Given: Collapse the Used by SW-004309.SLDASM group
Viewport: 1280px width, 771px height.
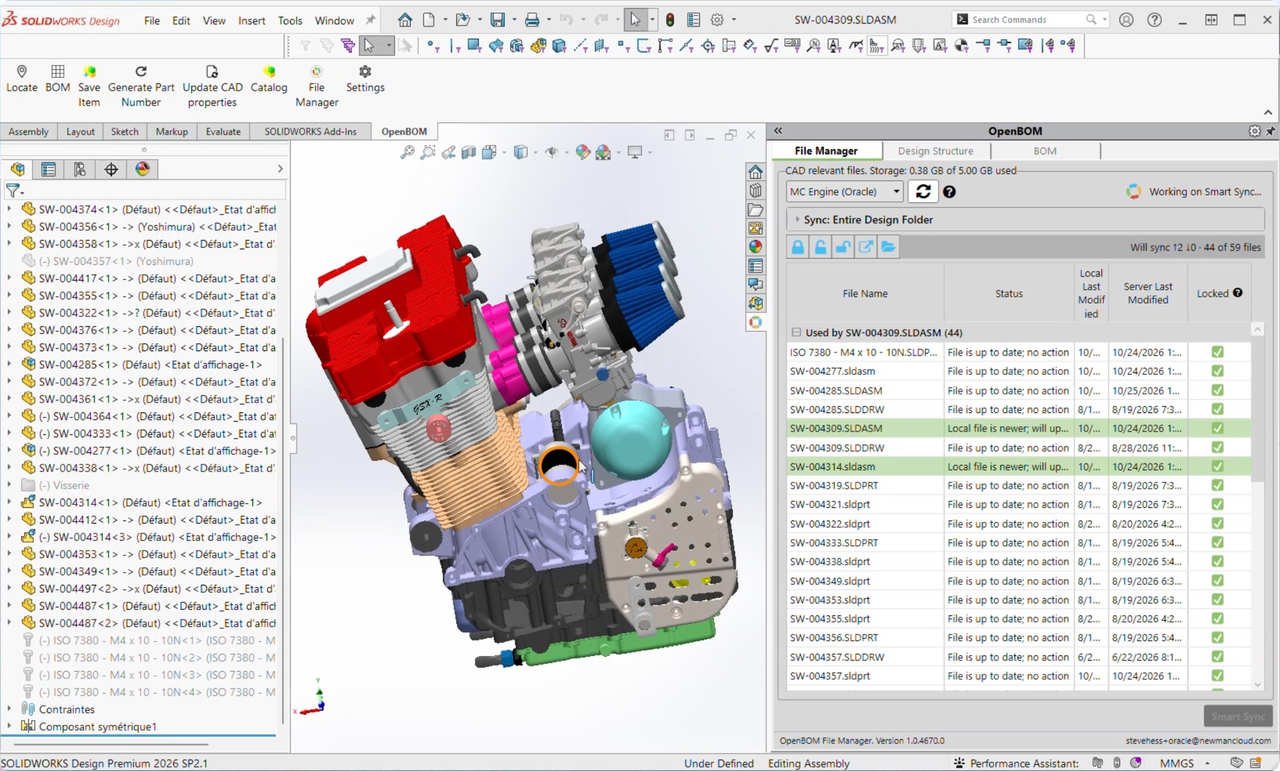Looking at the screenshot, I should click(796, 332).
